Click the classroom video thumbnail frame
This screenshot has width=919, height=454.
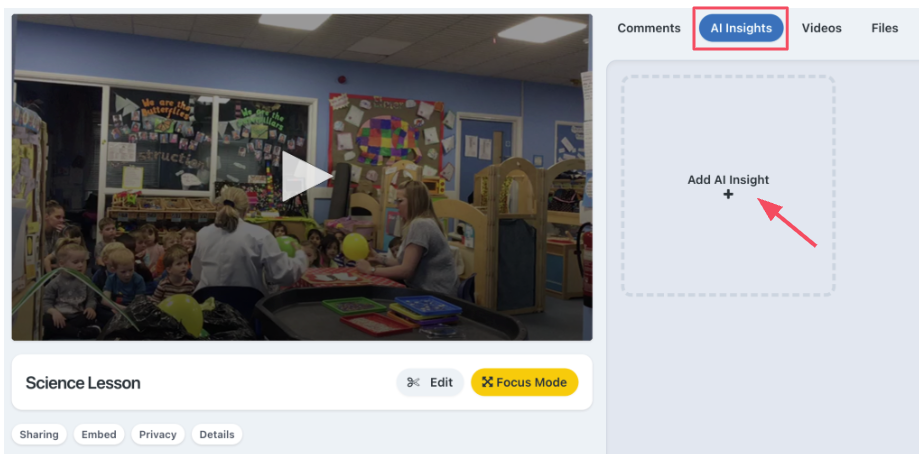(302, 177)
